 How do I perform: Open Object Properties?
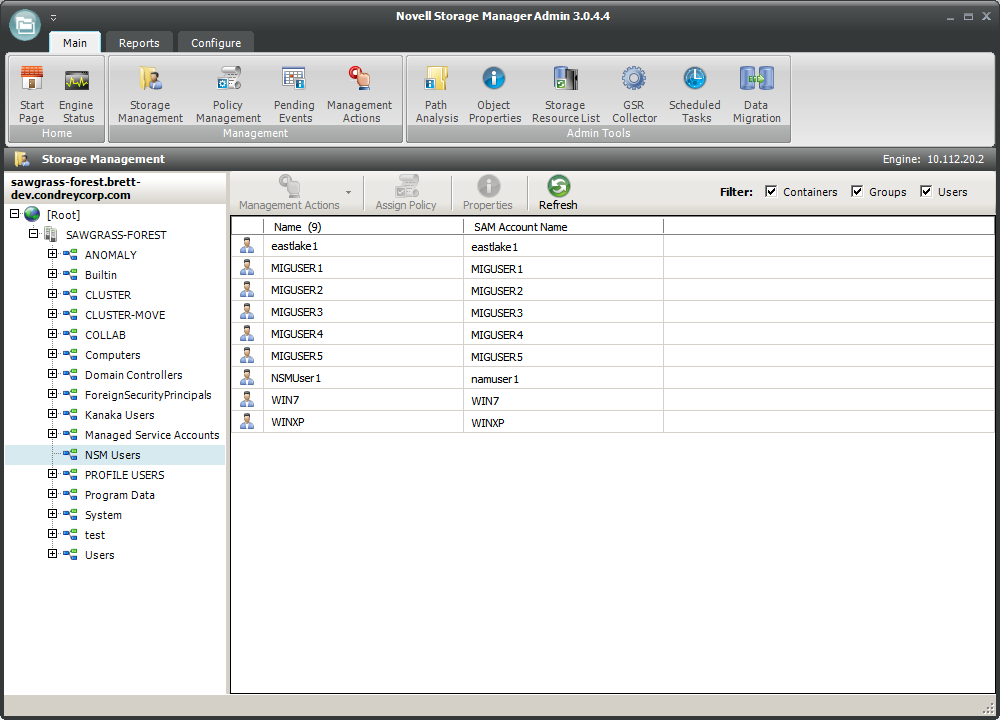(494, 94)
